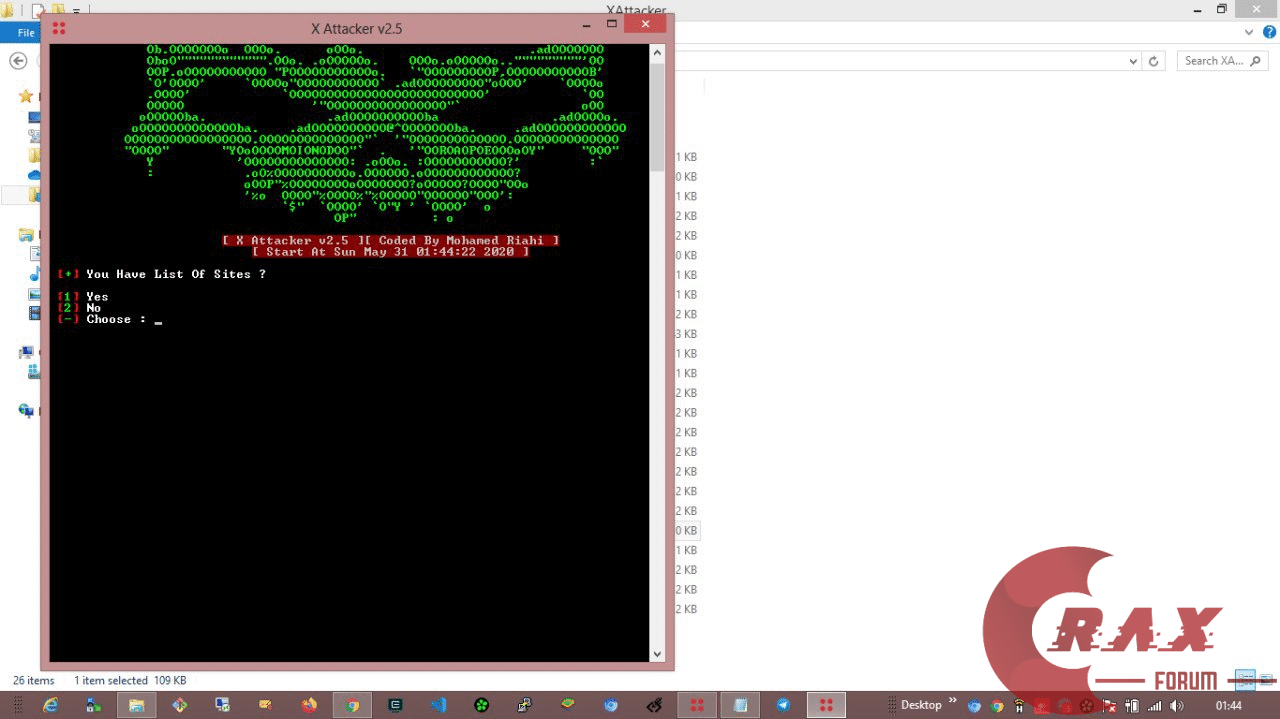The width and height of the screenshot is (1280, 719).
Task: Open File Explorer taskbar button
Action: tap(136, 705)
